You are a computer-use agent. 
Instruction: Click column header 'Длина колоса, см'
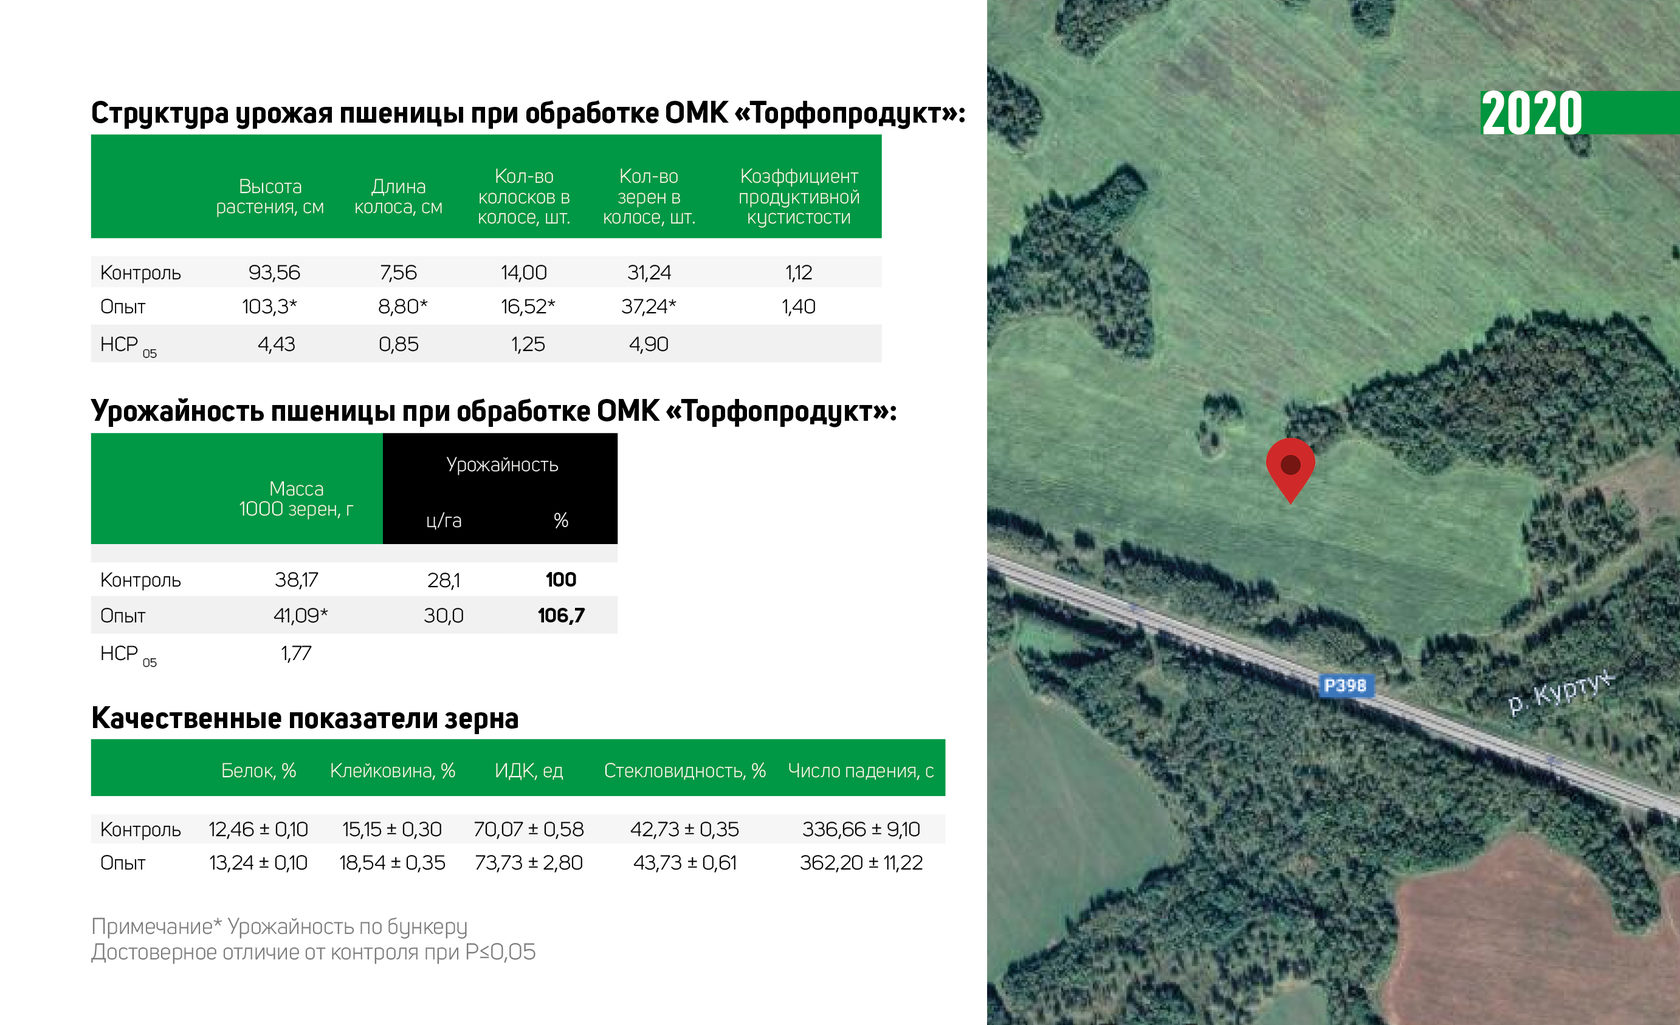[398, 196]
